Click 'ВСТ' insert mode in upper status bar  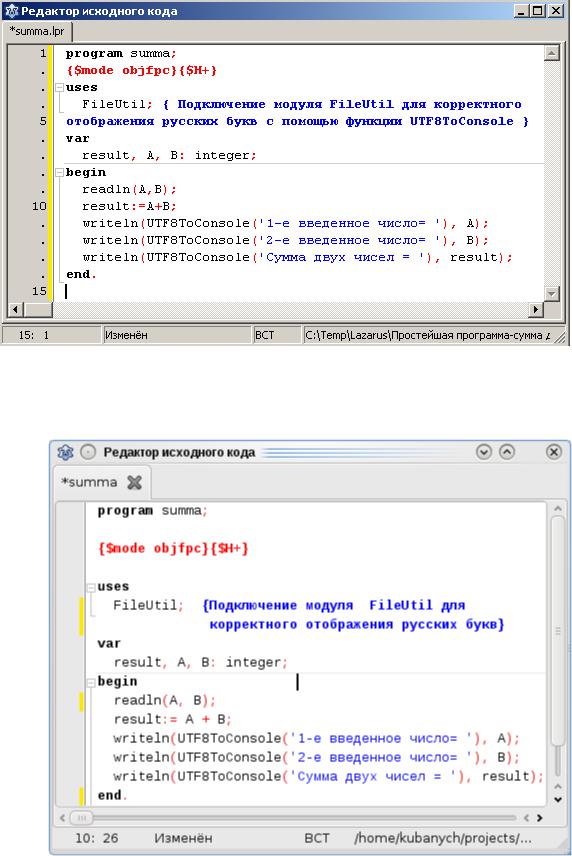click(x=265, y=335)
